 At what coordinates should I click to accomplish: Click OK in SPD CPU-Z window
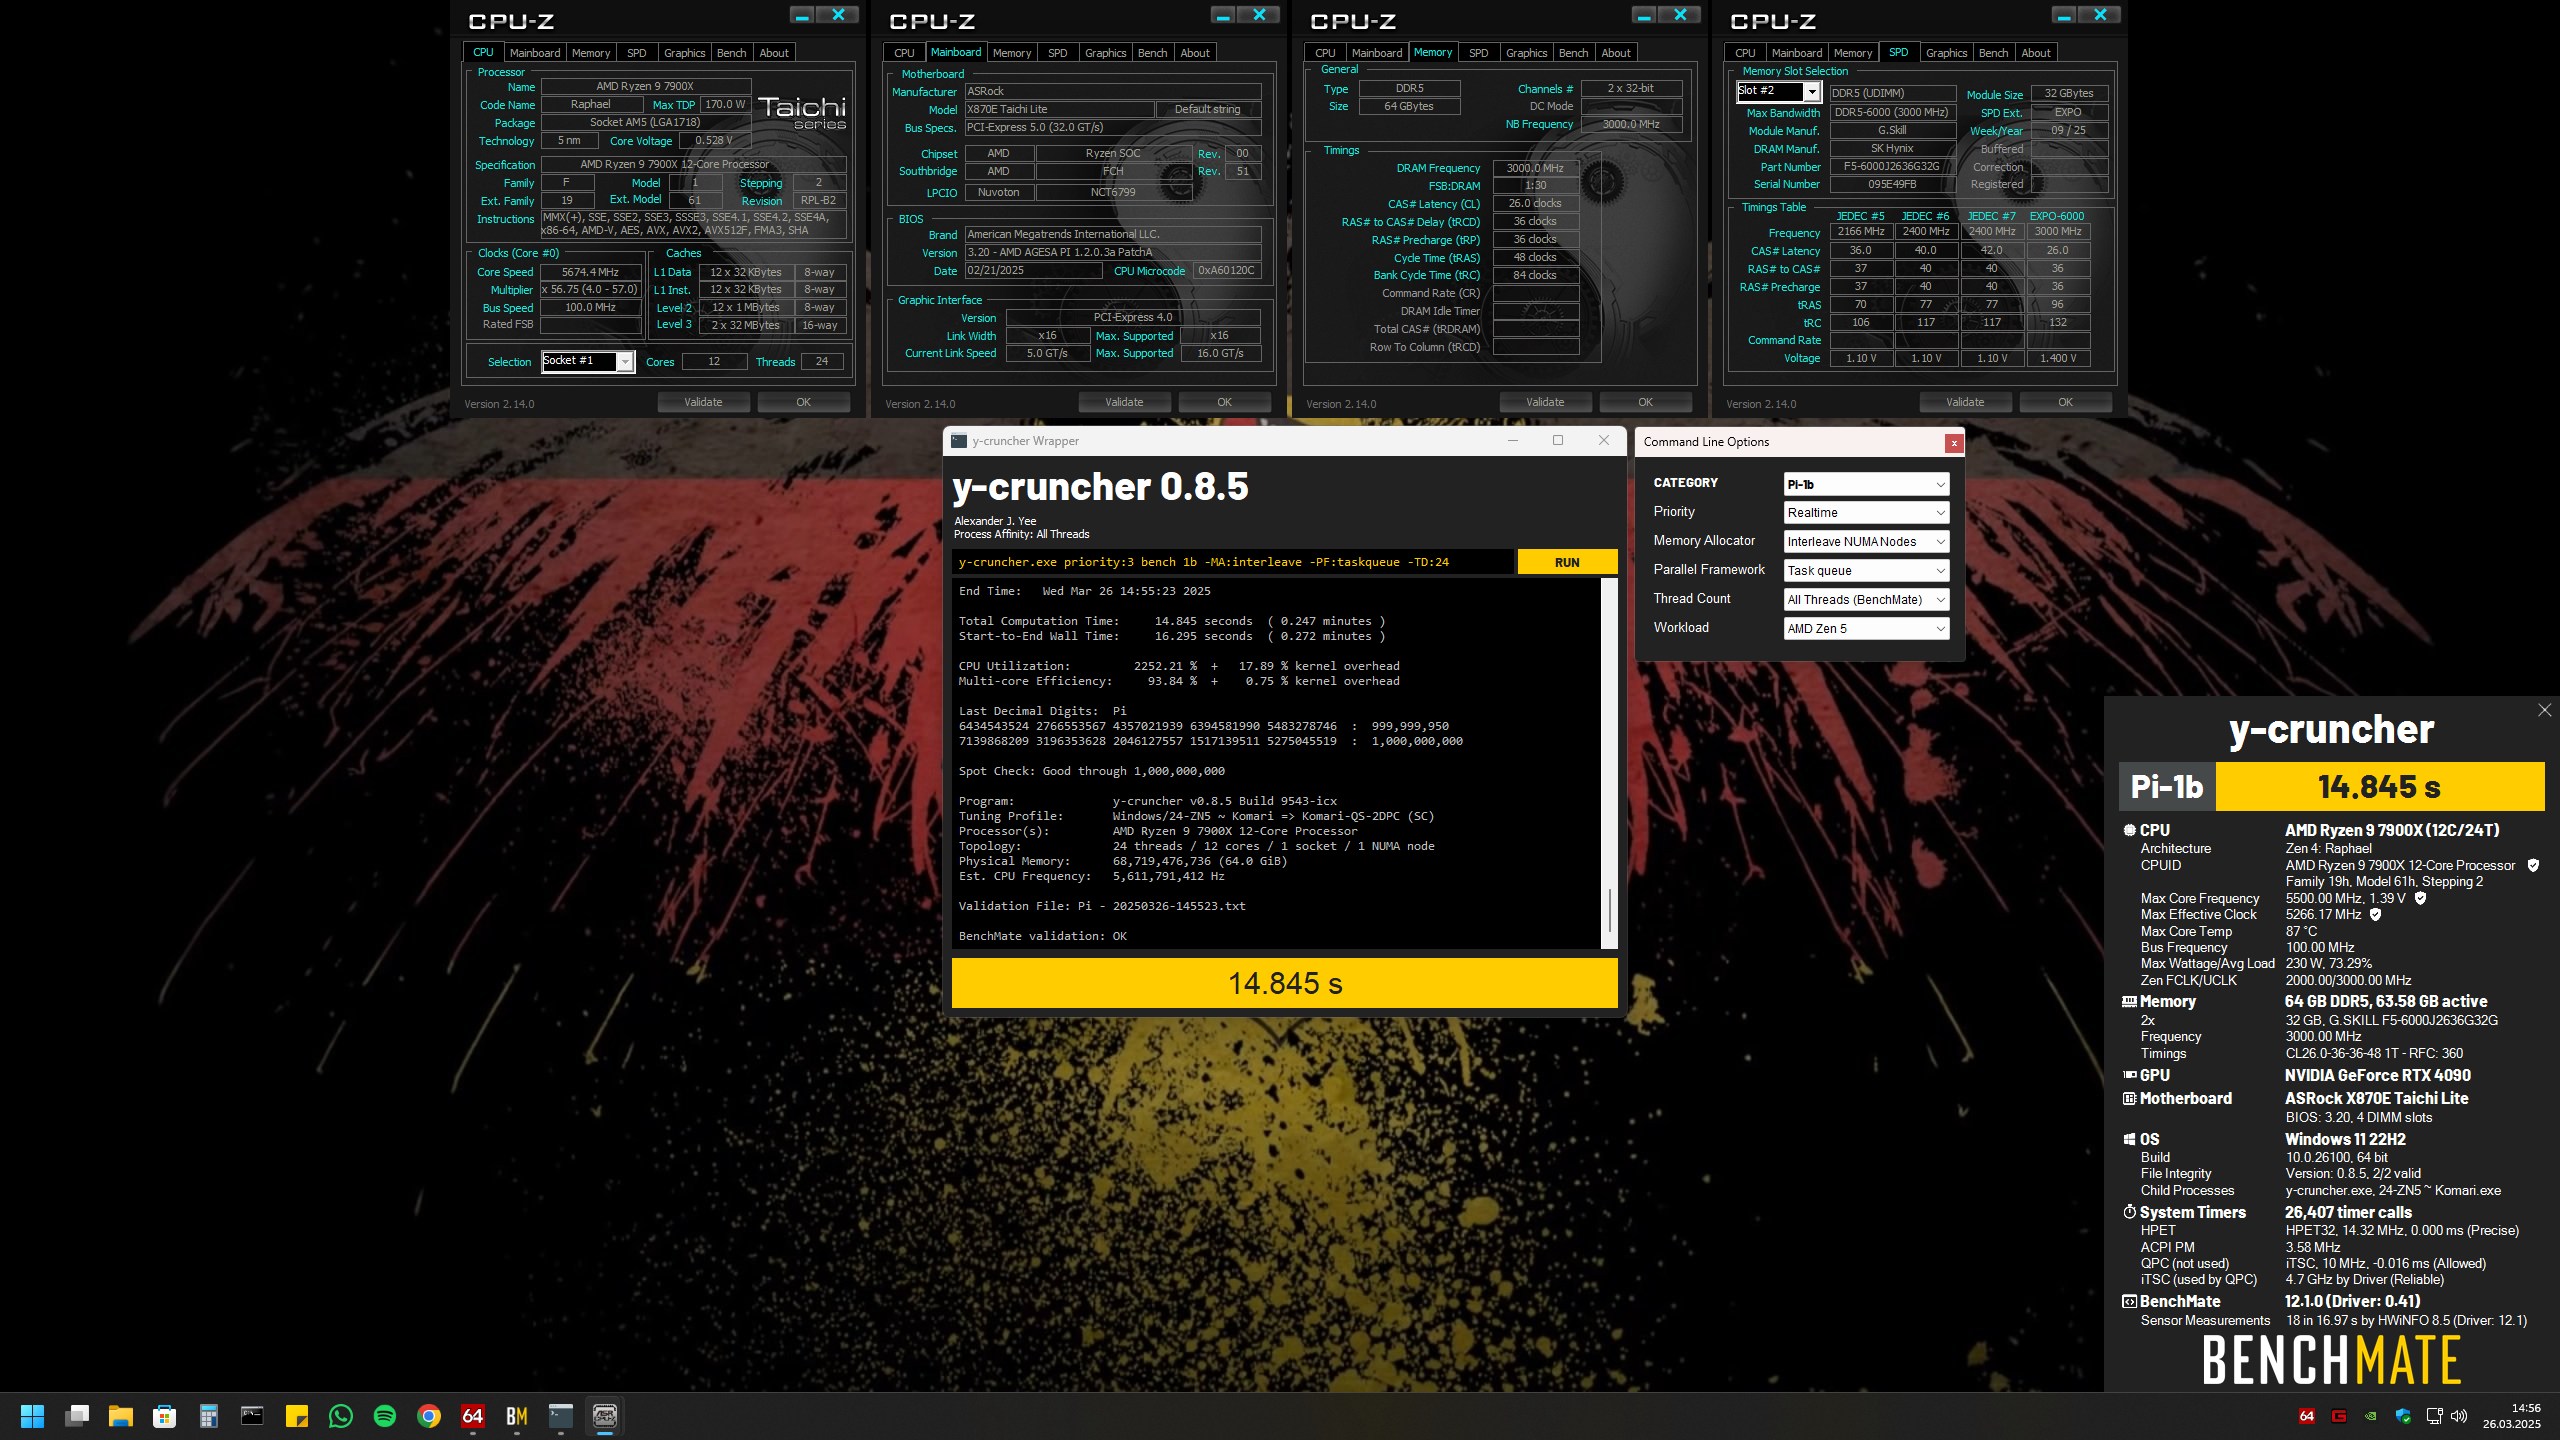(x=2065, y=402)
